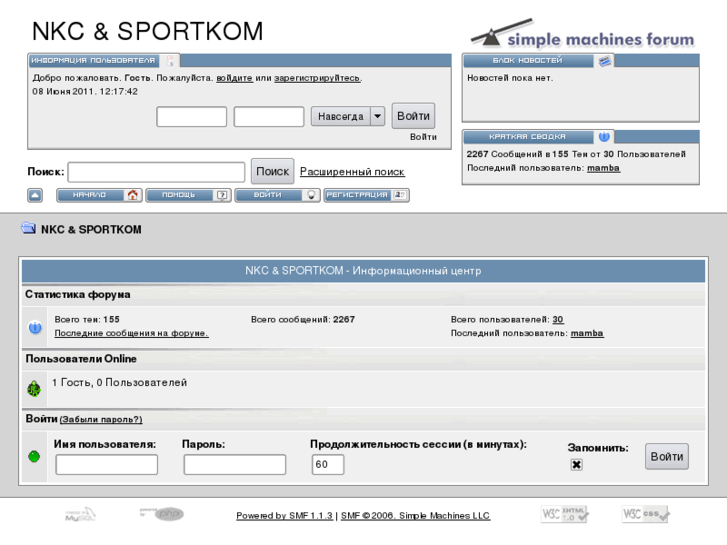Viewport: 727px width, 545px height.
Task: Open the зарегистрируйтесь link
Action: 317,78
